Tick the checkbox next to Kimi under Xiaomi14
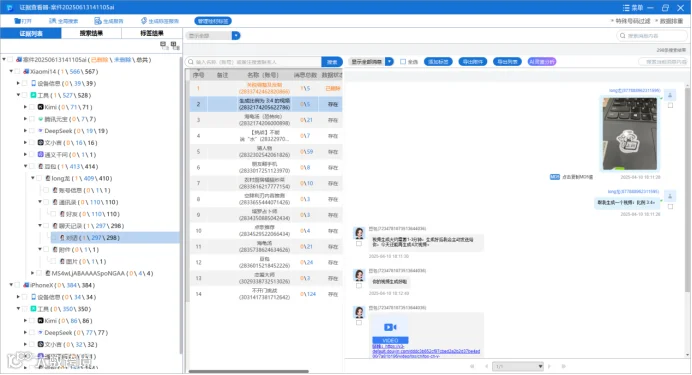This screenshot has width=692, height=375. tap(32, 107)
